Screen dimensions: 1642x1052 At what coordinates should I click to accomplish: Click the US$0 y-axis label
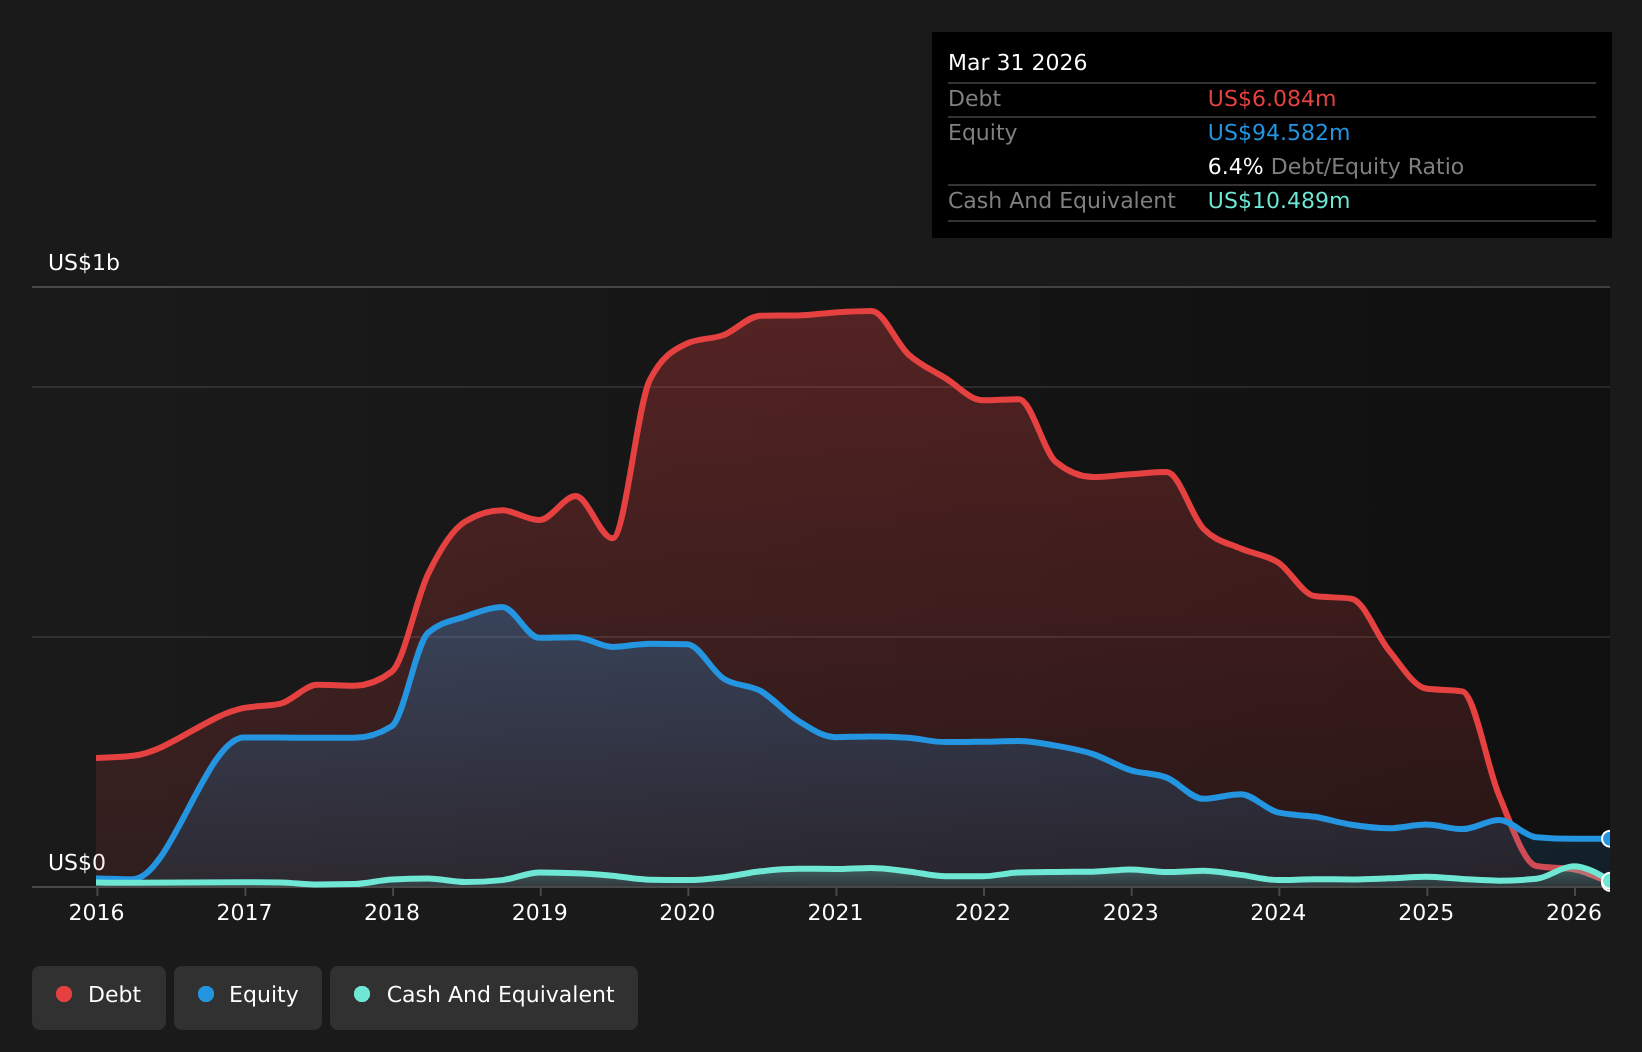[x=77, y=863]
